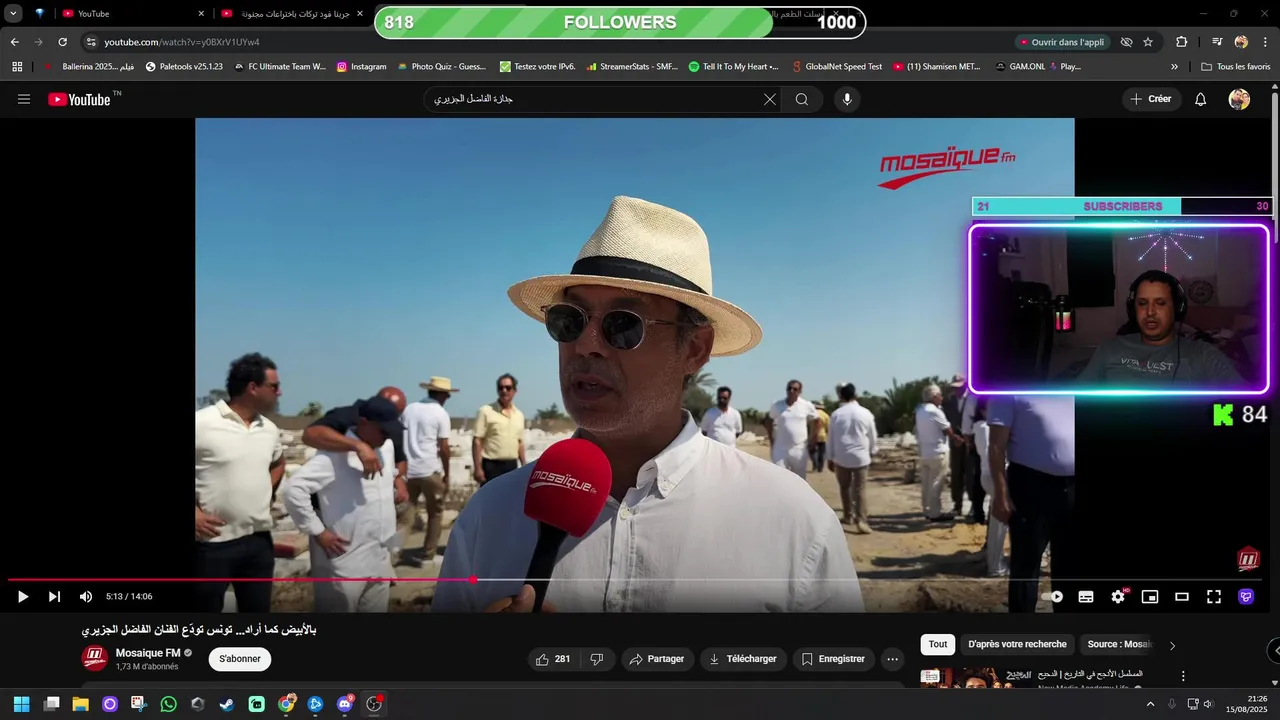Seek on the video progress bar
This screenshot has width=1280, height=720.
[636, 580]
